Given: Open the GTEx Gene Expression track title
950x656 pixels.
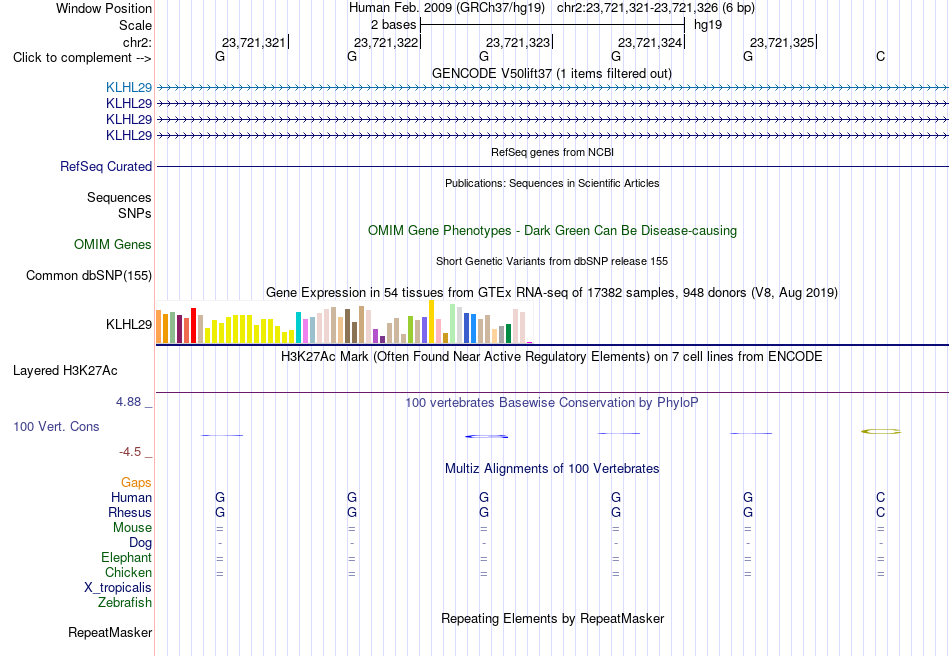Looking at the screenshot, I should [552, 293].
